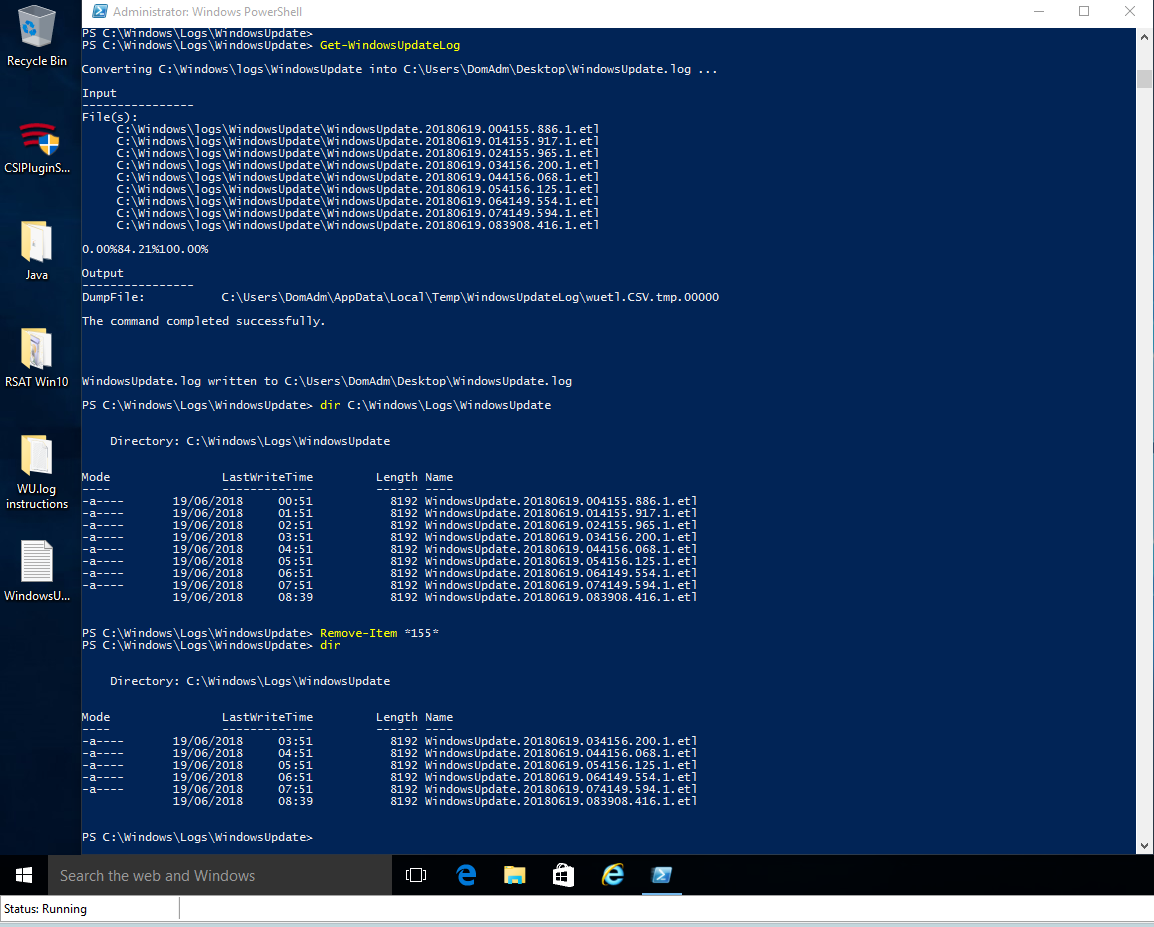Open the Windows Store taskbar icon

point(563,875)
